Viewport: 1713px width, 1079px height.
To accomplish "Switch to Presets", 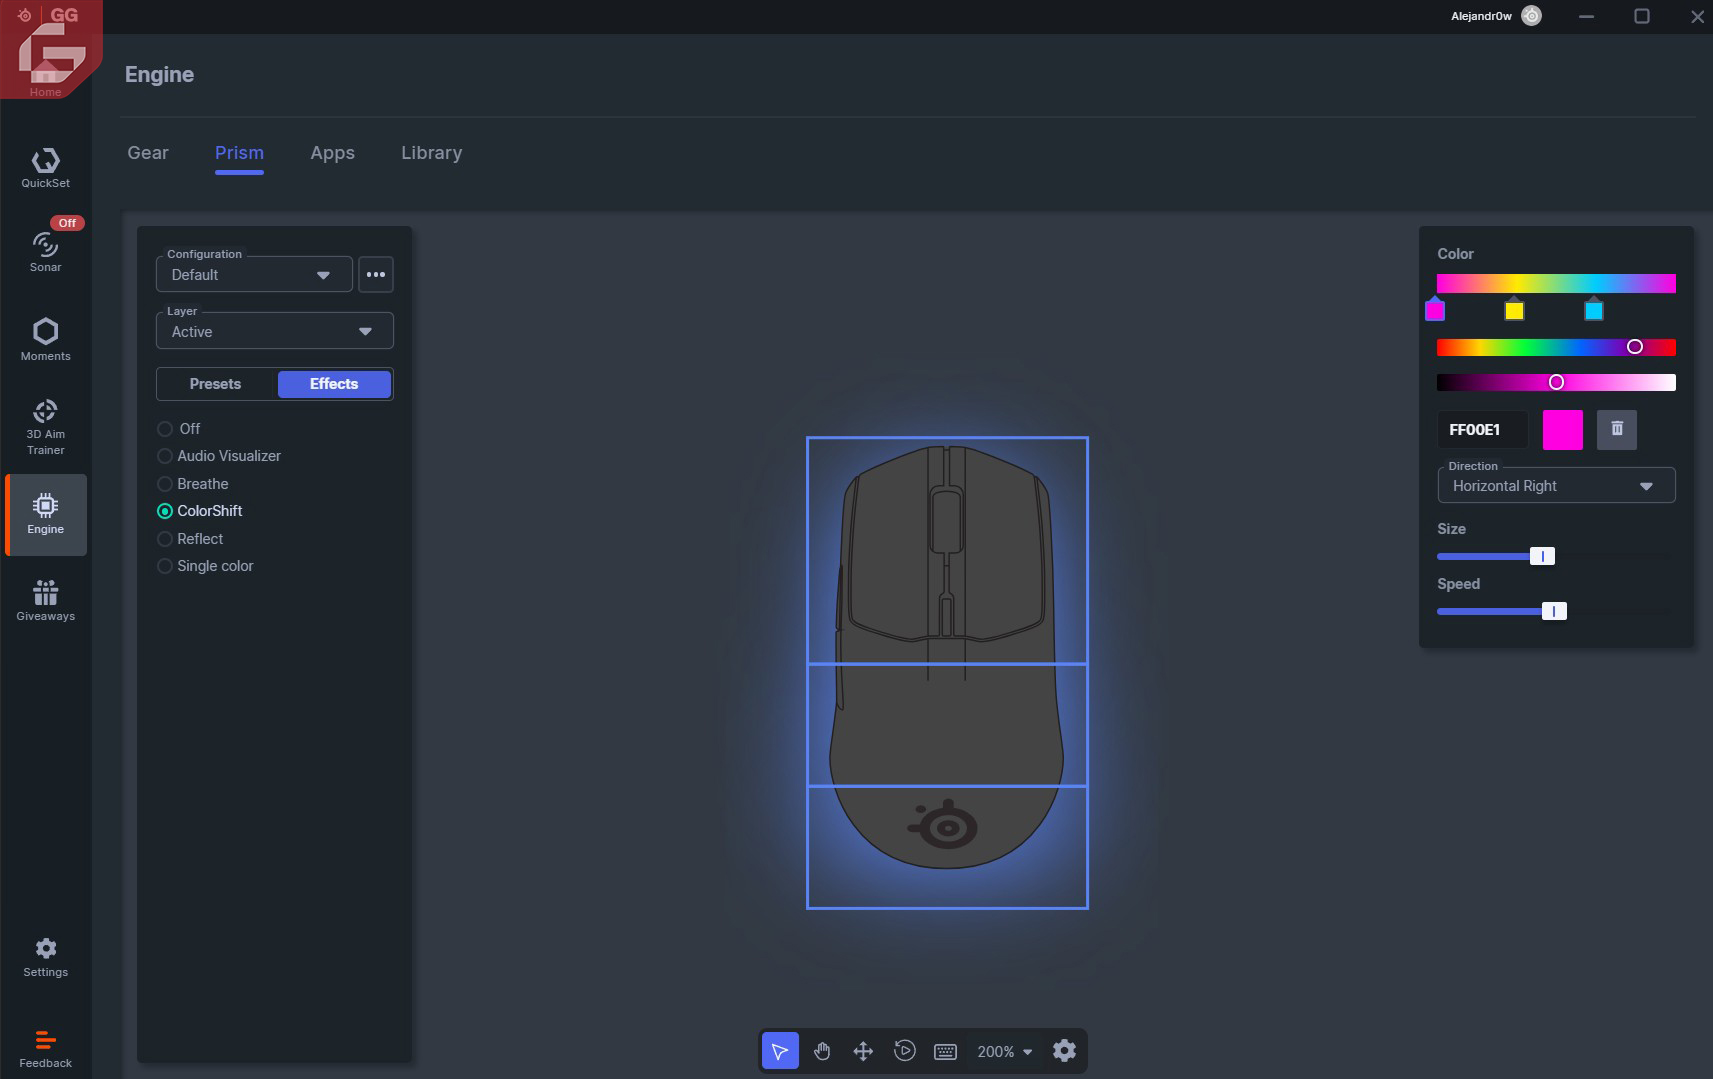I will 215,384.
